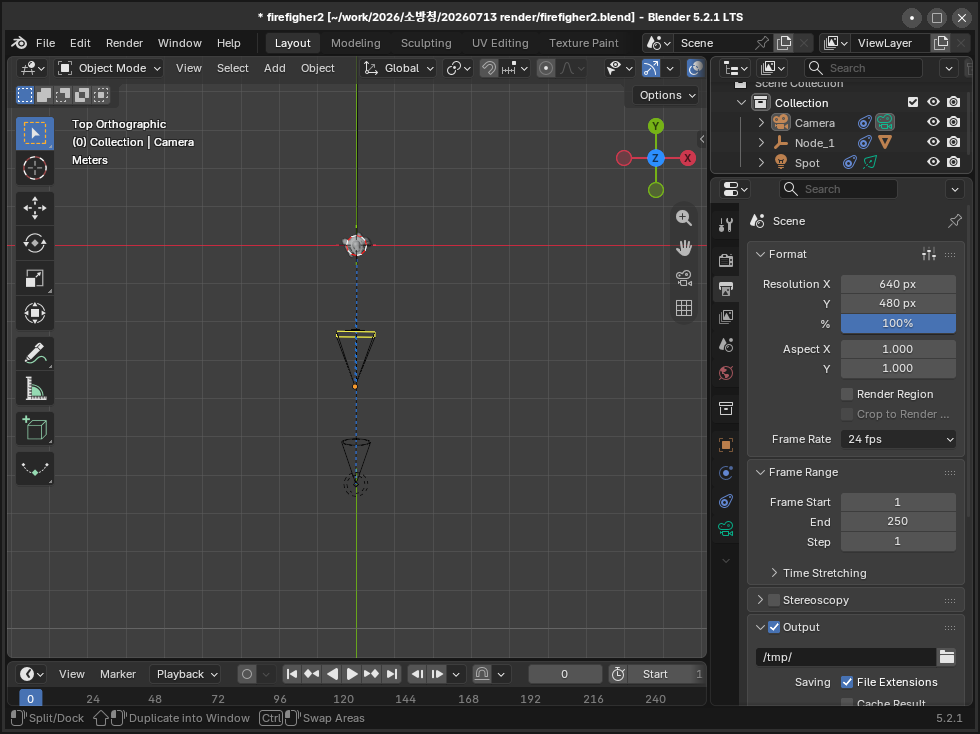Browse output folder icon next to /tmp/
980x734 pixels.
(x=947, y=657)
